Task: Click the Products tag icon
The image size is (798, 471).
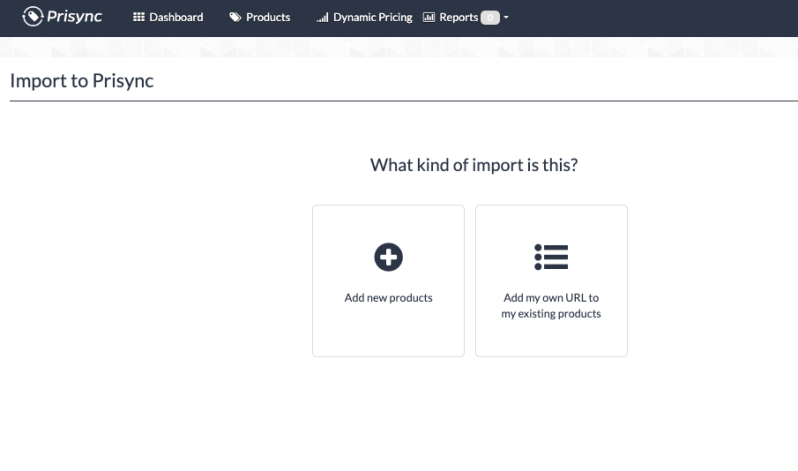Action: coord(235,17)
